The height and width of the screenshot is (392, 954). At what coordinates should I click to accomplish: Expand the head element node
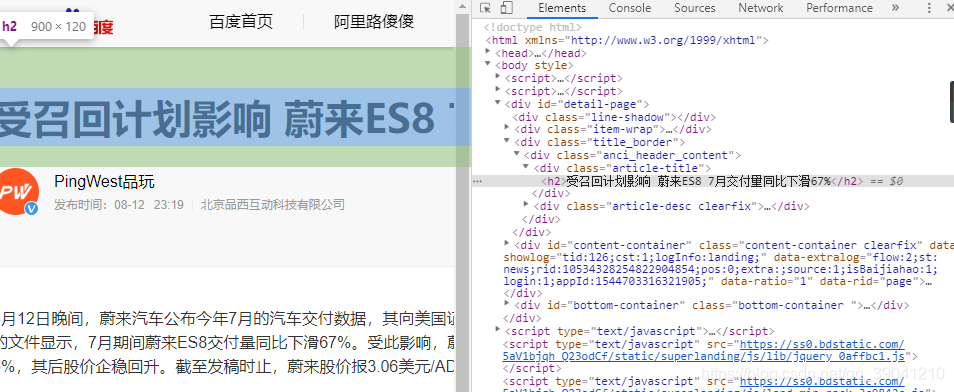pyautogui.click(x=489, y=52)
